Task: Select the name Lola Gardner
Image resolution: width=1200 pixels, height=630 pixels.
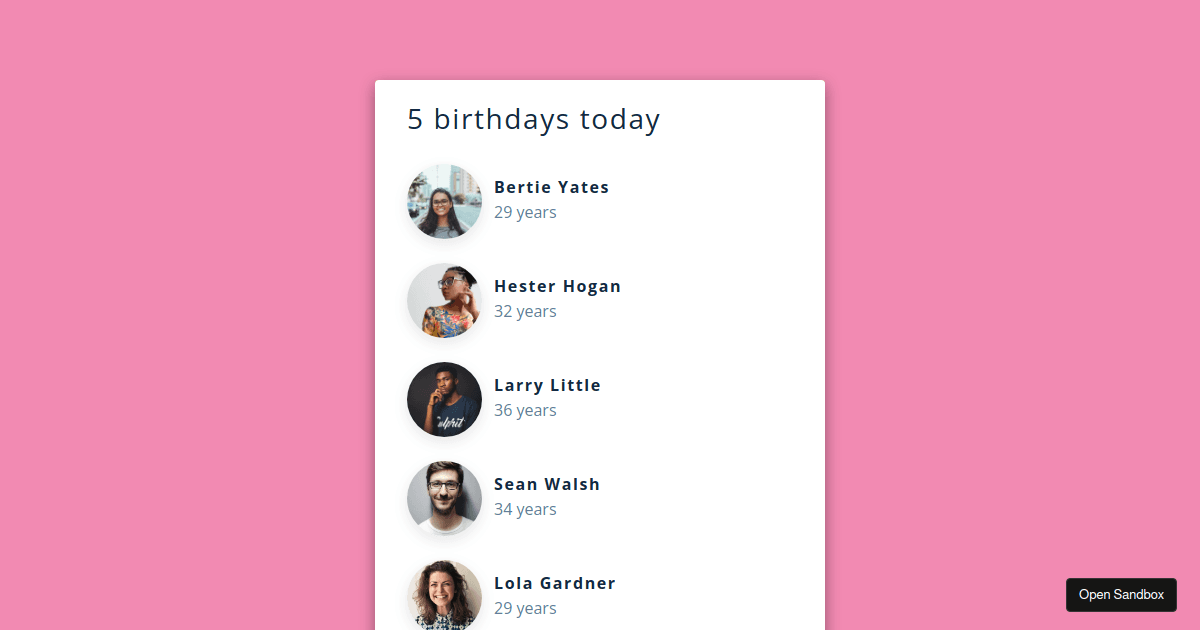Action: [554, 583]
